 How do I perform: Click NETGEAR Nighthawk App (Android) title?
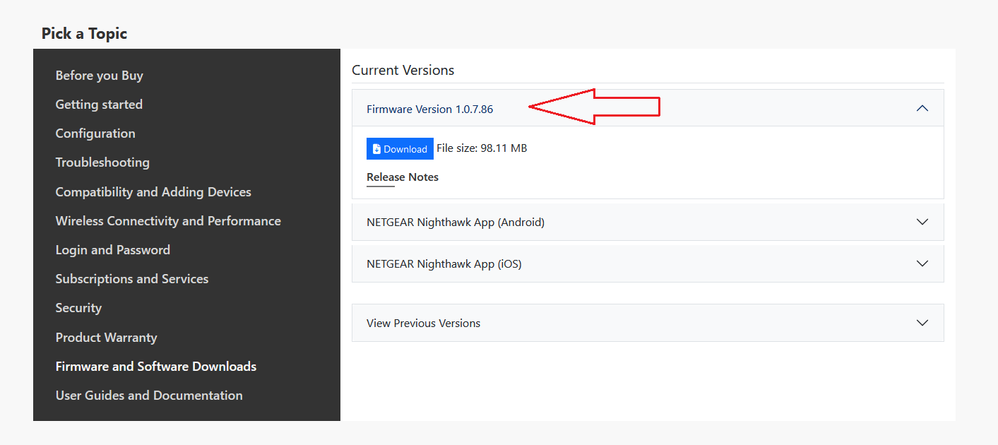click(455, 222)
